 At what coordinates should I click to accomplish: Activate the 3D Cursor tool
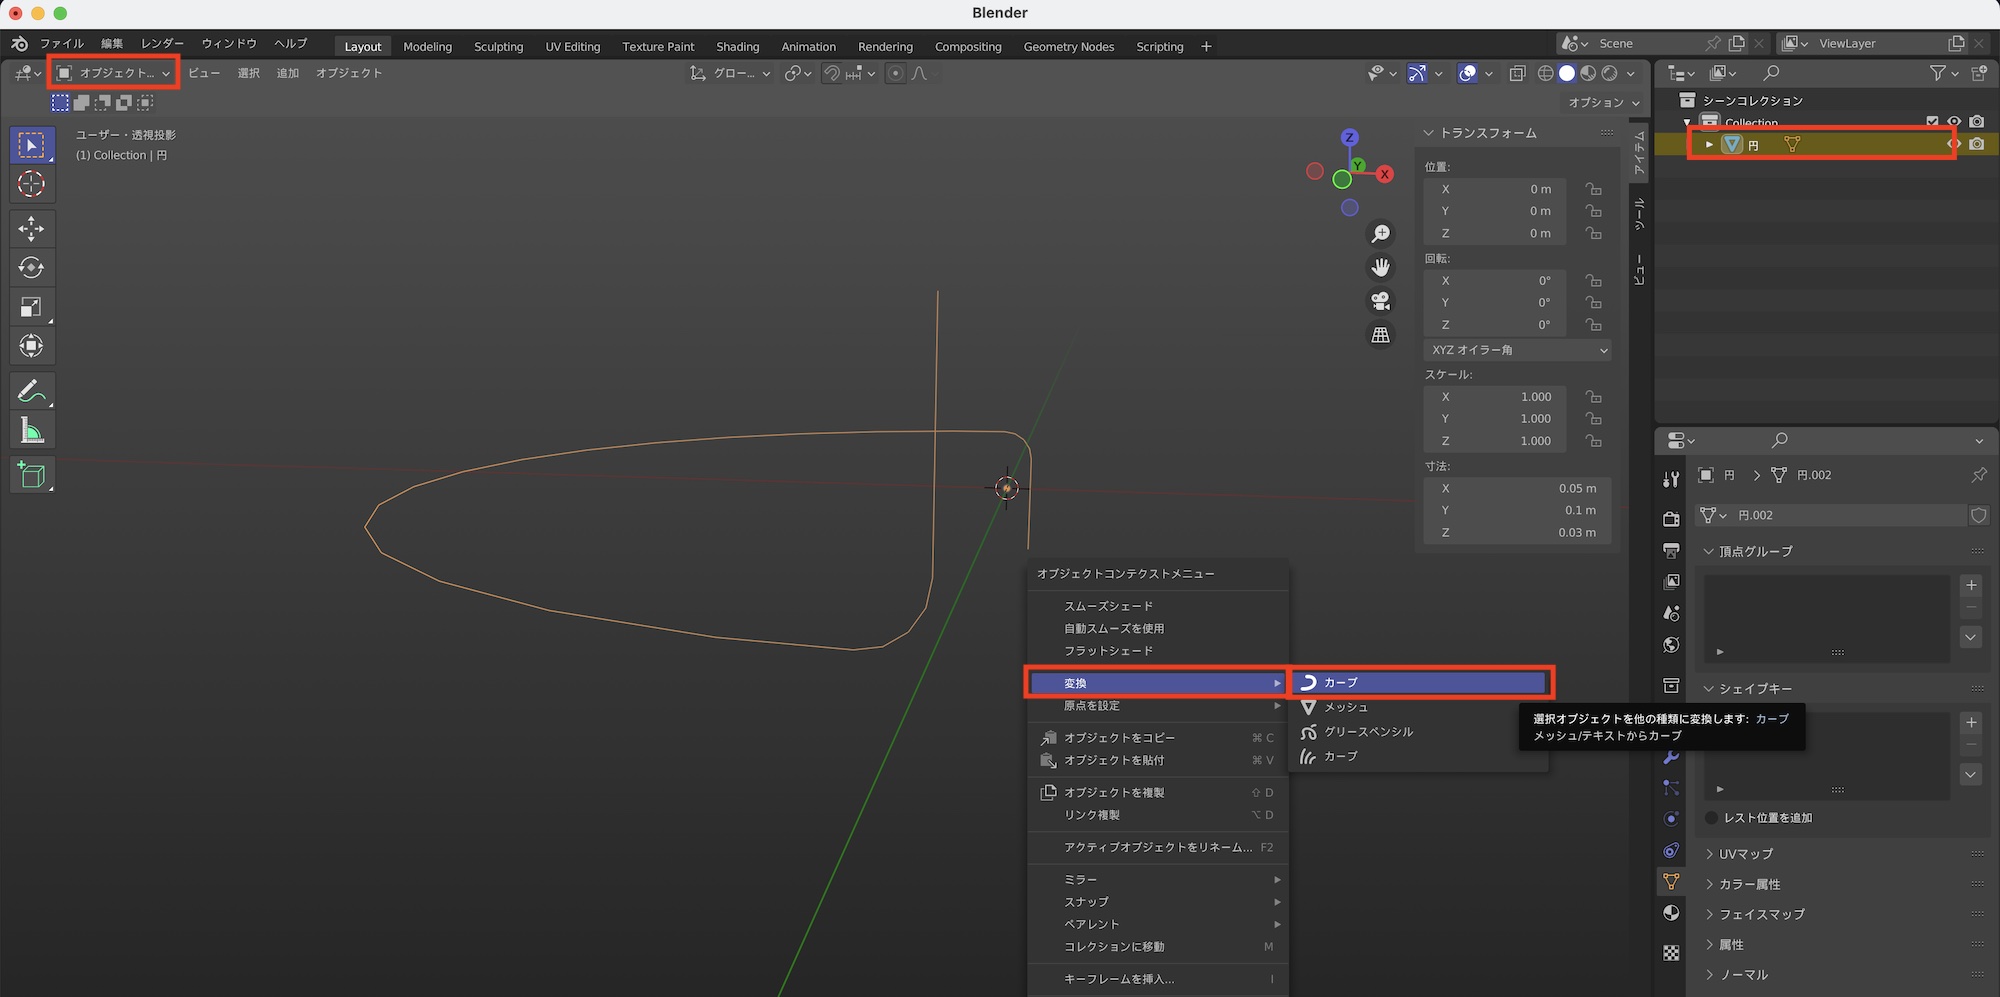[31, 184]
